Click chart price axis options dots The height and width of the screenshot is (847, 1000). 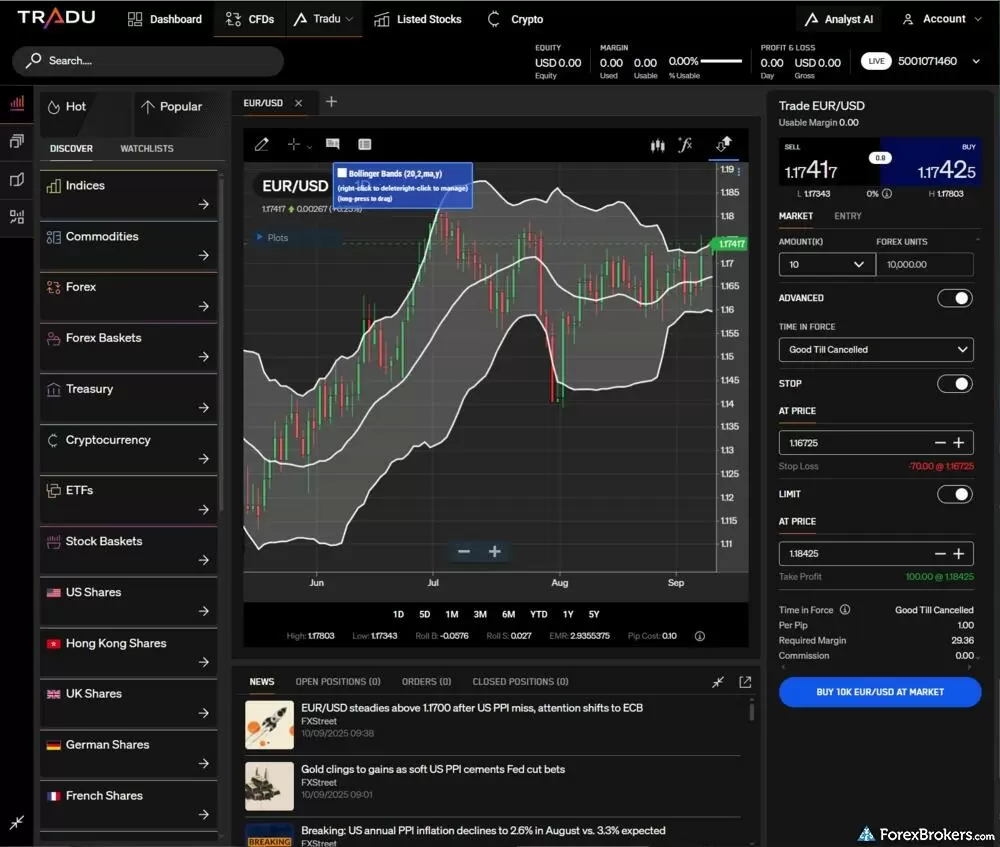click(x=739, y=171)
